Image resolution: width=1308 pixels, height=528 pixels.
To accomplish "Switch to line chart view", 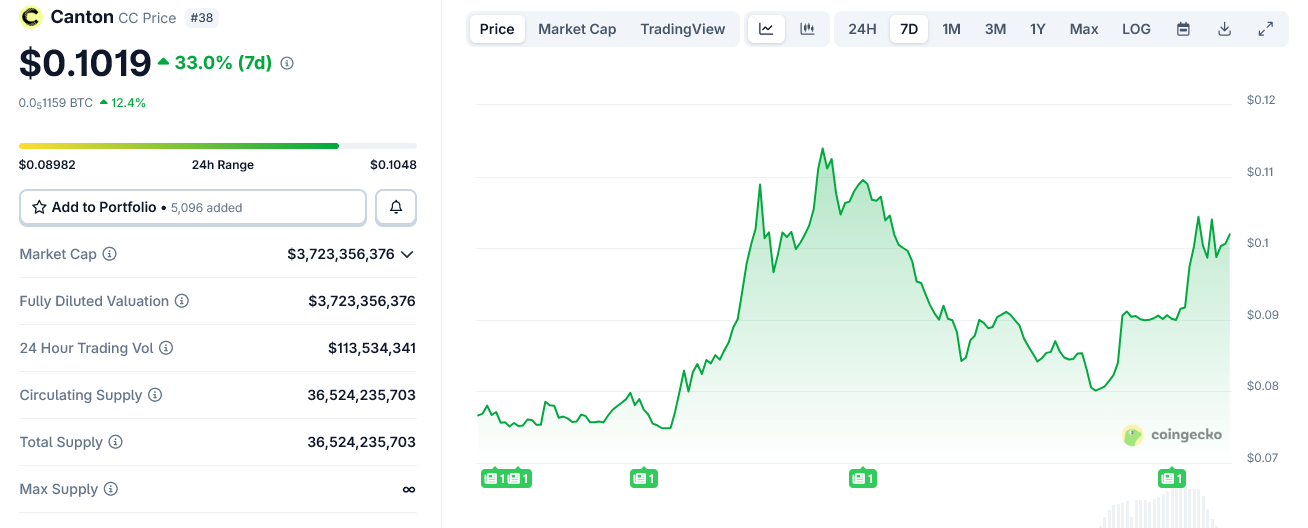I will click(x=766, y=29).
